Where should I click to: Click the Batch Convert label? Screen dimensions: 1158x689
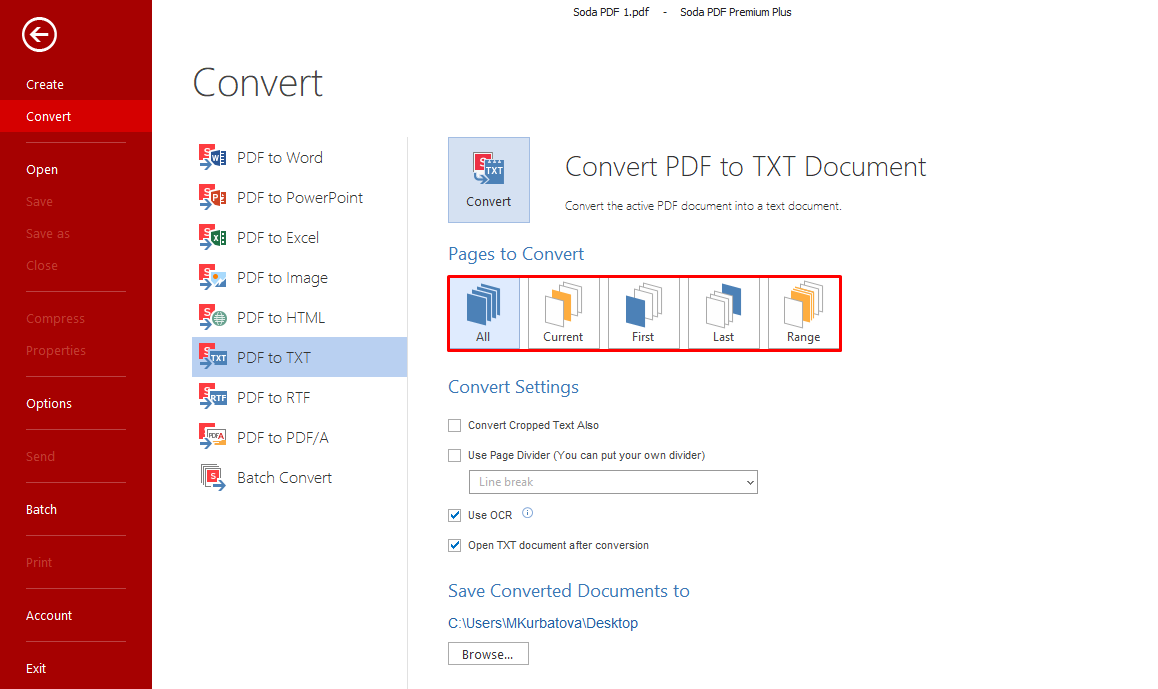click(284, 477)
